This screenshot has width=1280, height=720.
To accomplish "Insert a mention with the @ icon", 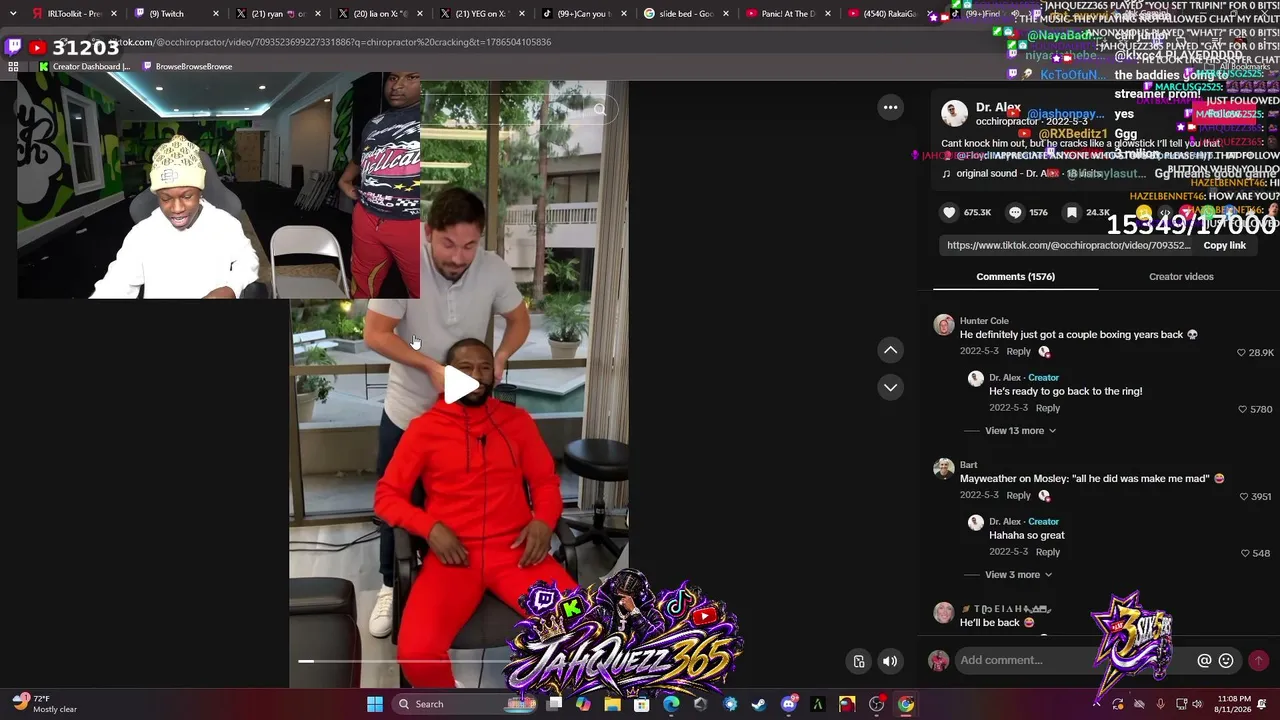I will coord(1205,660).
